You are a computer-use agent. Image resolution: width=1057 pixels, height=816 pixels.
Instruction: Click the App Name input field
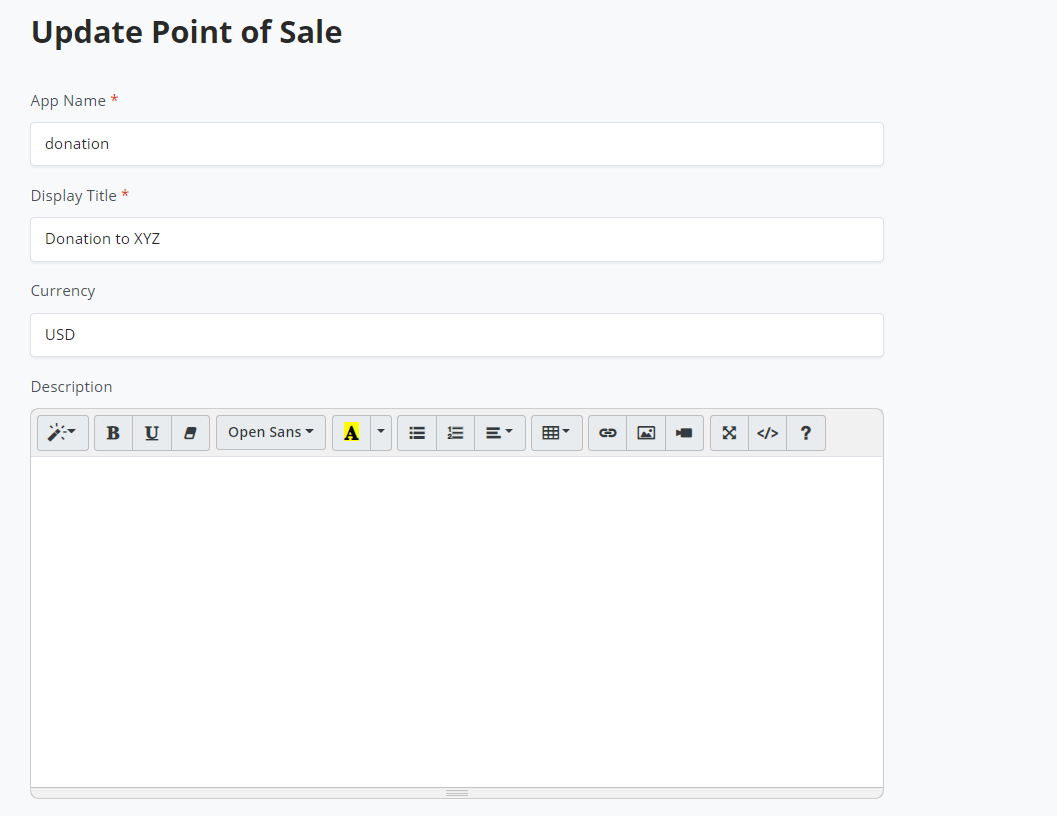pyautogui.click(x=457, y=144)
